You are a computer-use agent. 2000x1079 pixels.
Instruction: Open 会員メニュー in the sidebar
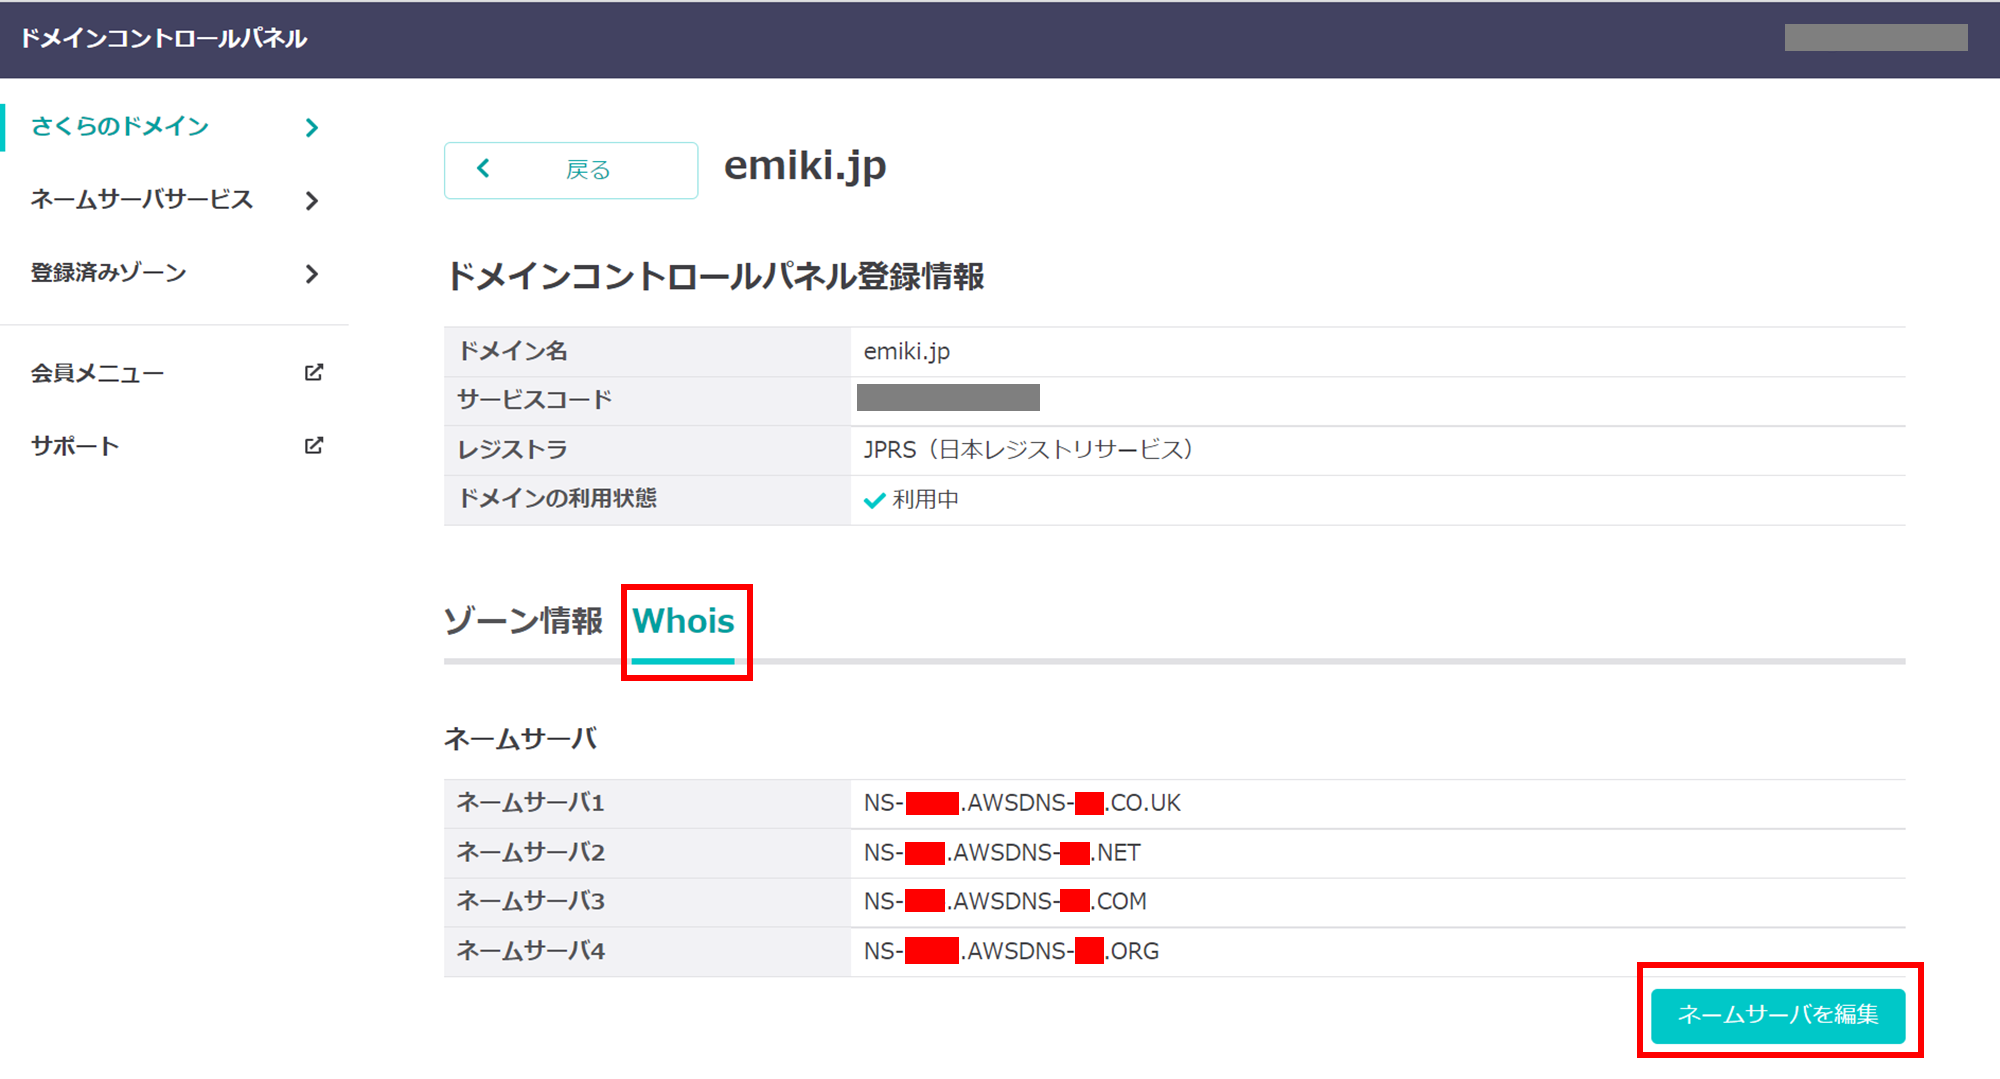[x=97, y=373]
